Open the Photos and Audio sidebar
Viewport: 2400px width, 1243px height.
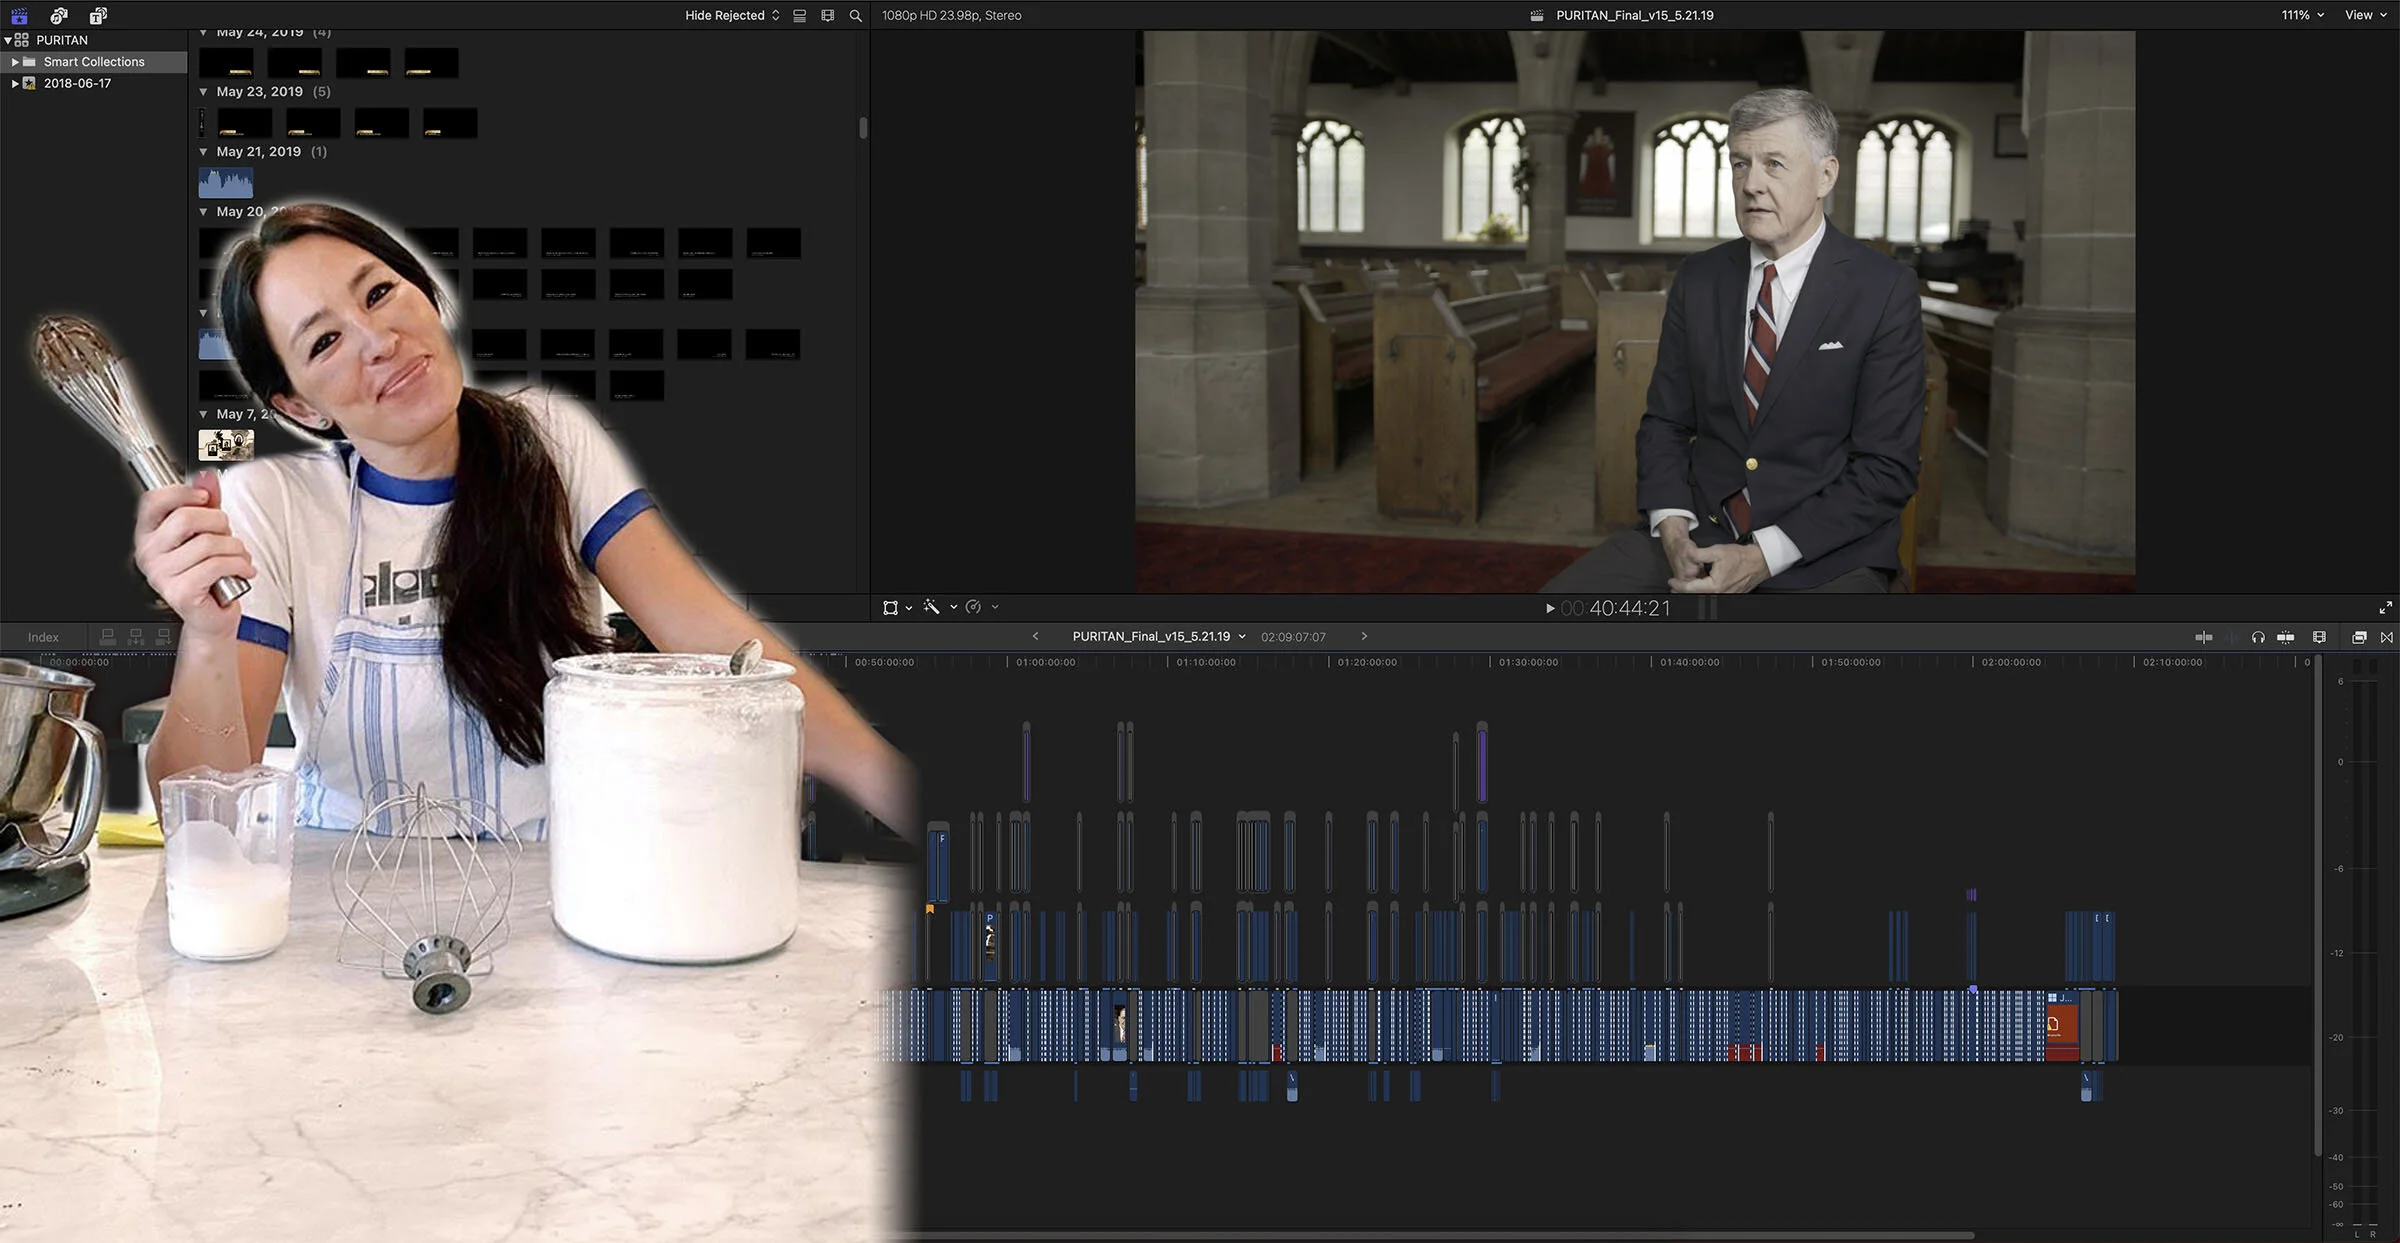tap(59, 15)
